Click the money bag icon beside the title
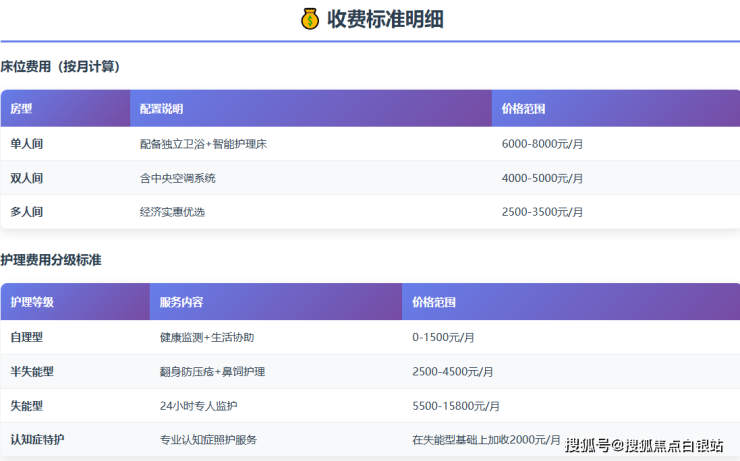 coord(310,19)
